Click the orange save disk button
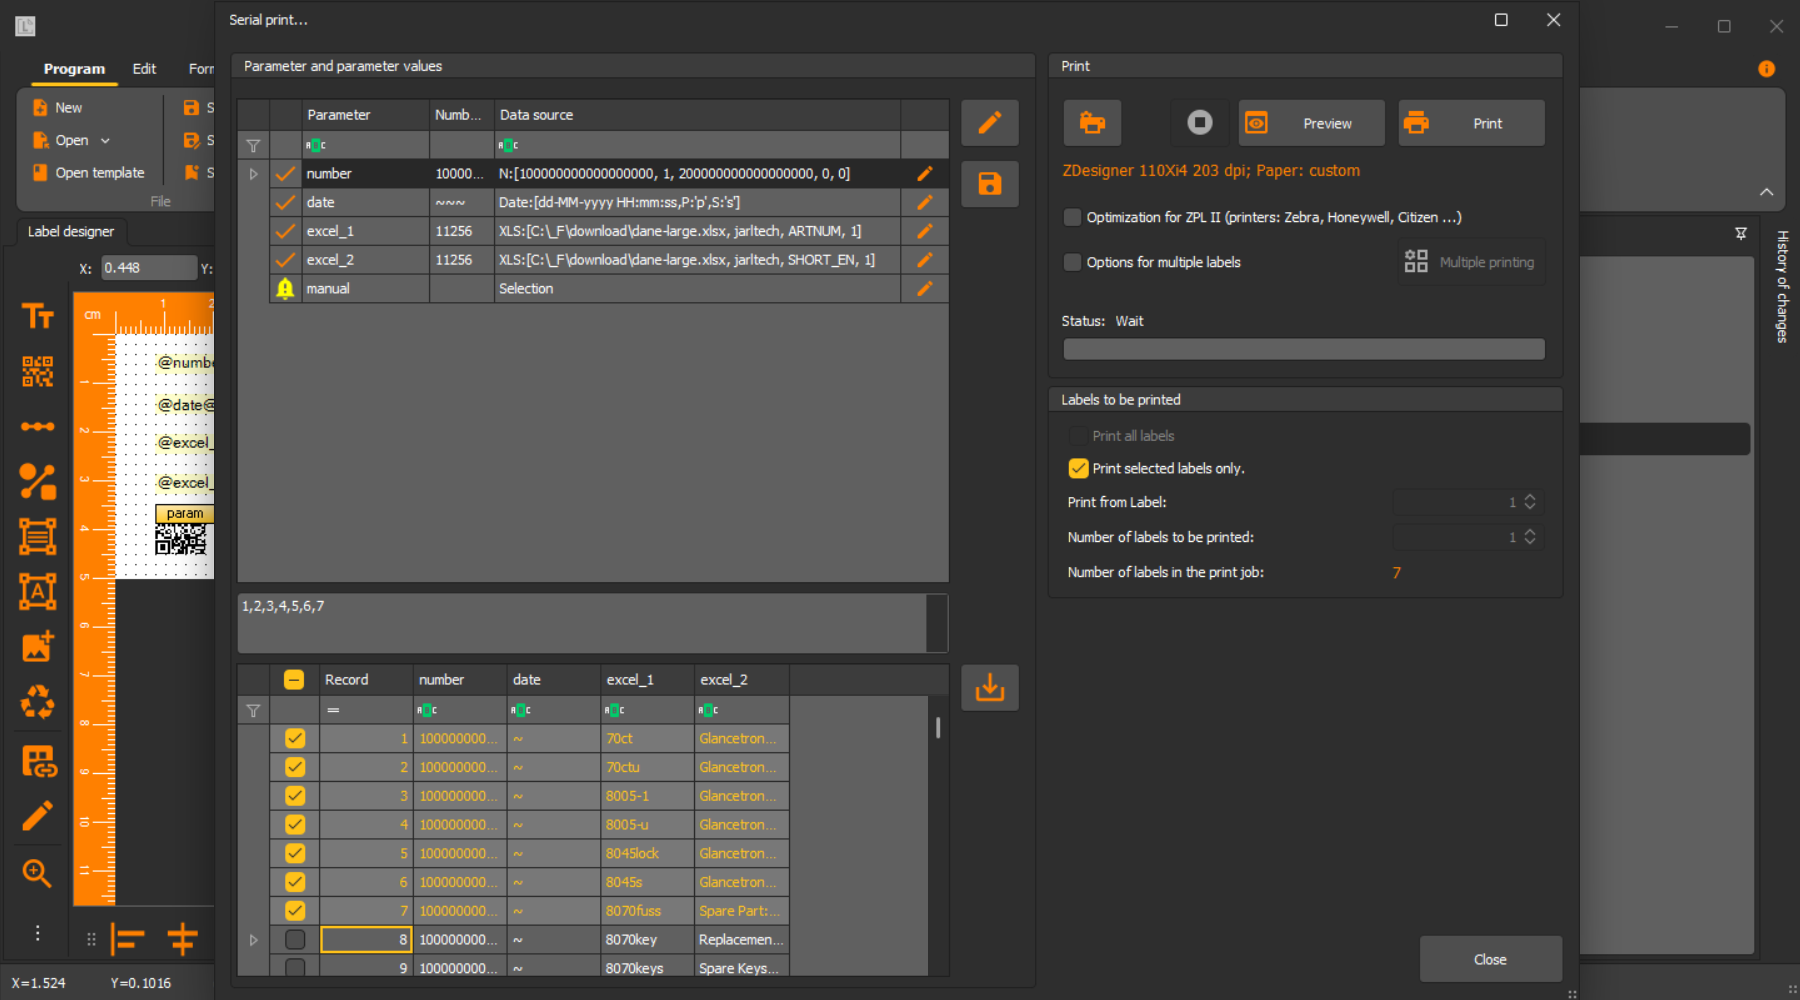The height and width of the screenshot is (1000, 1800). point(989,184)
